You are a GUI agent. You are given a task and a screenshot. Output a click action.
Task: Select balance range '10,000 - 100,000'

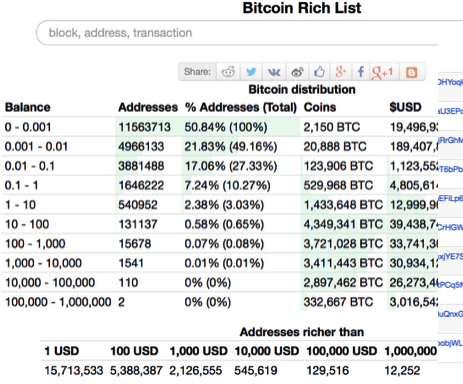tap(50, 282)
